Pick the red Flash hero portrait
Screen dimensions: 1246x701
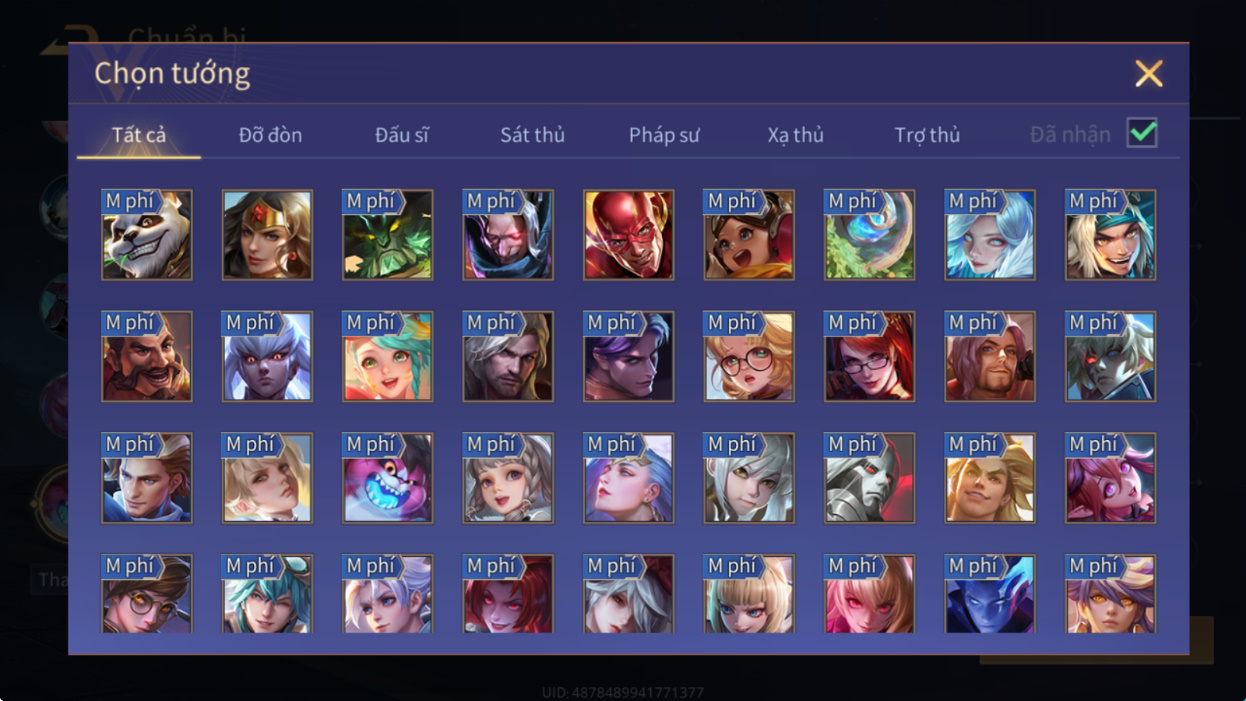(629, 235)
